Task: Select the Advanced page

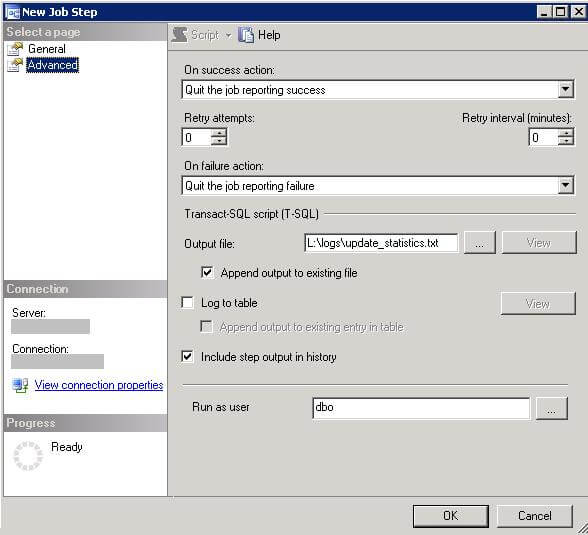Action: (52, 65)
